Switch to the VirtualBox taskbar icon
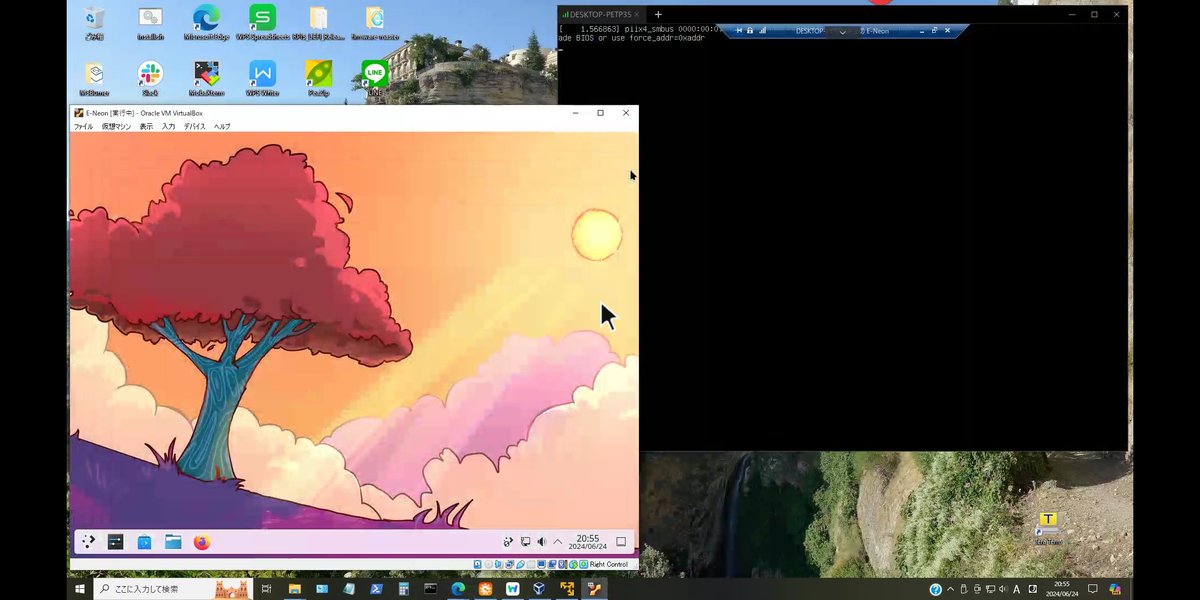1200x600 pixels. coord(539,589)
